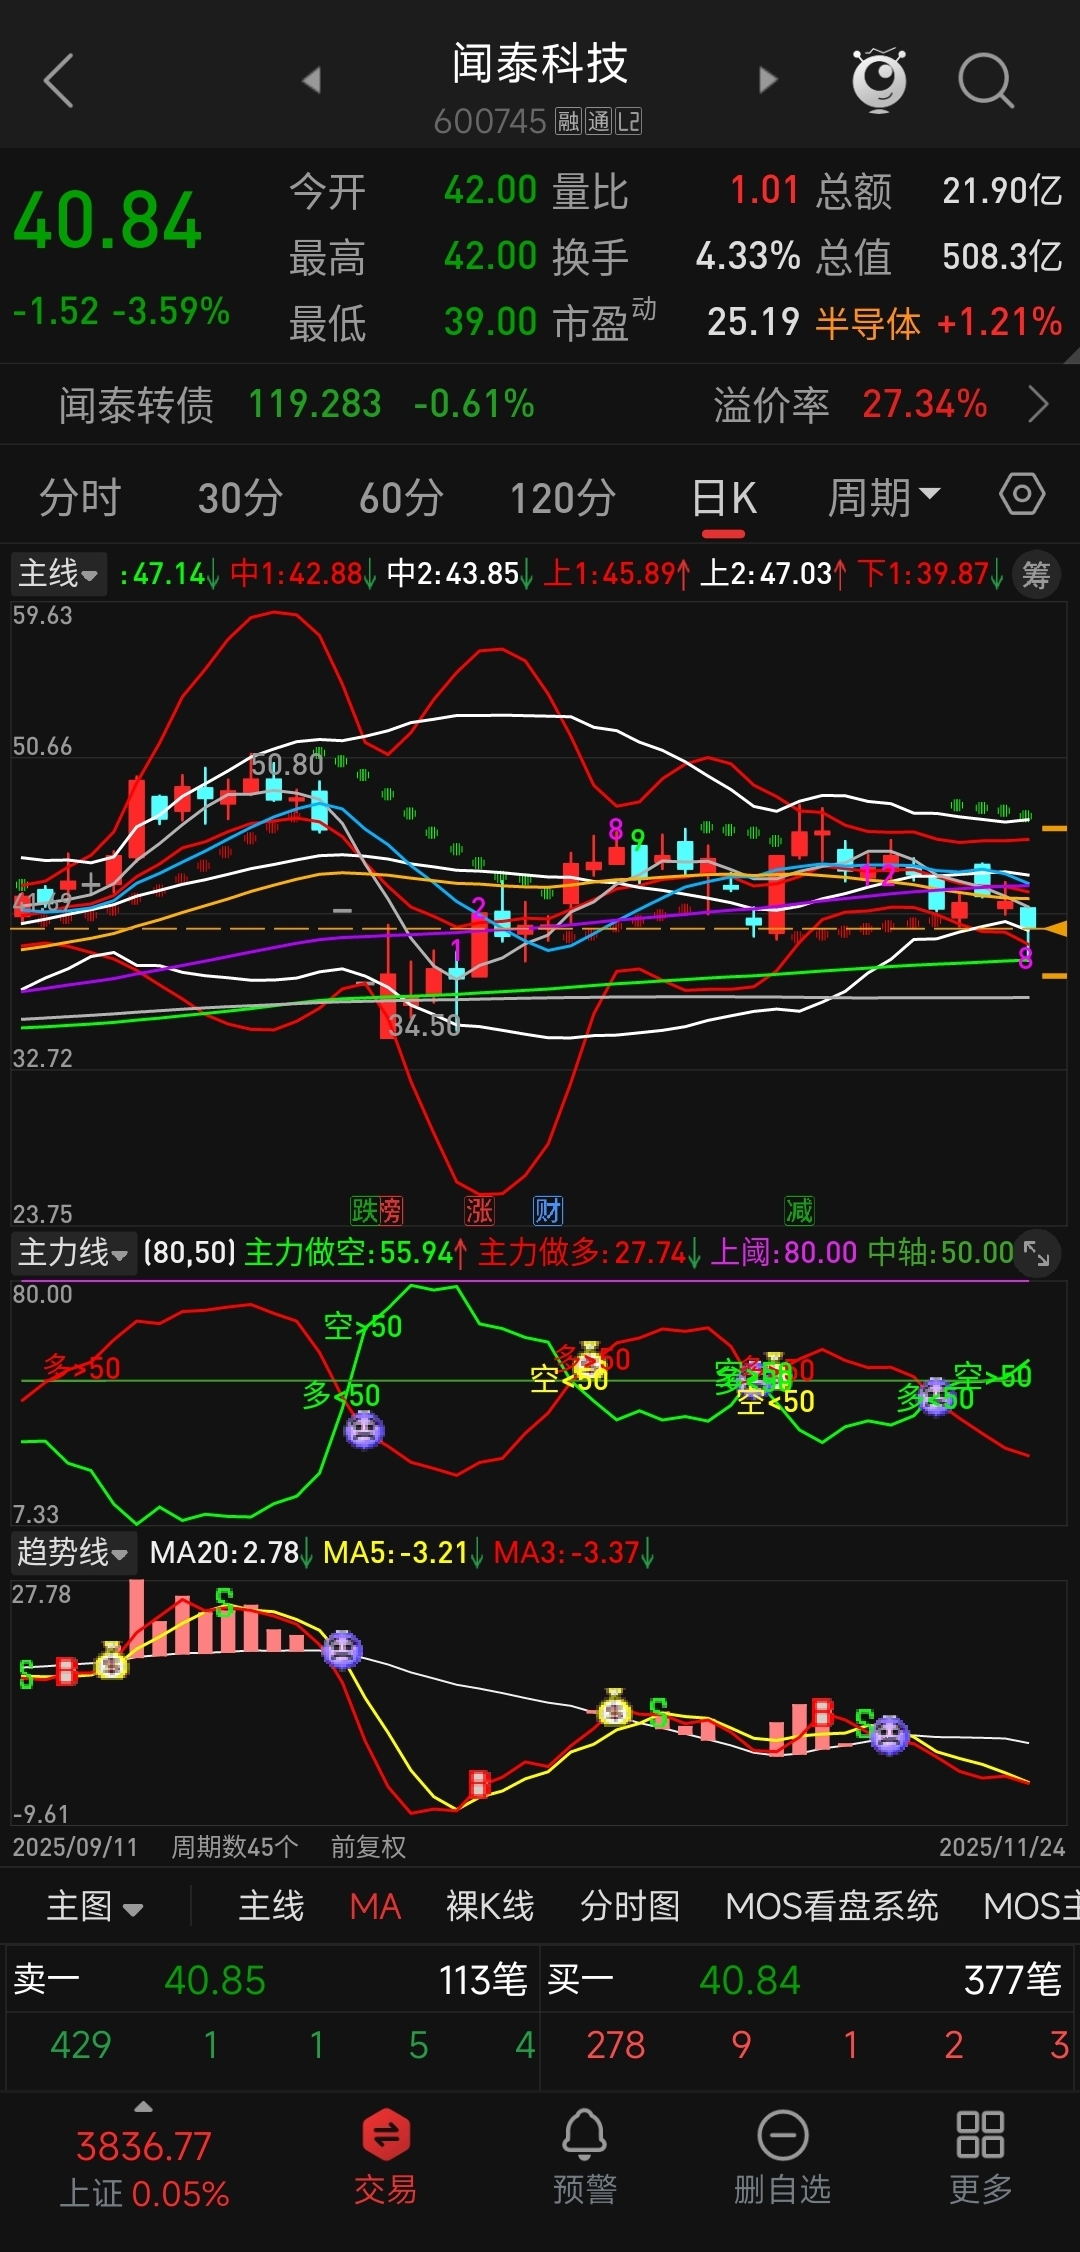
Task: Tap the 涨 marker on chart
Action: 479,1210
